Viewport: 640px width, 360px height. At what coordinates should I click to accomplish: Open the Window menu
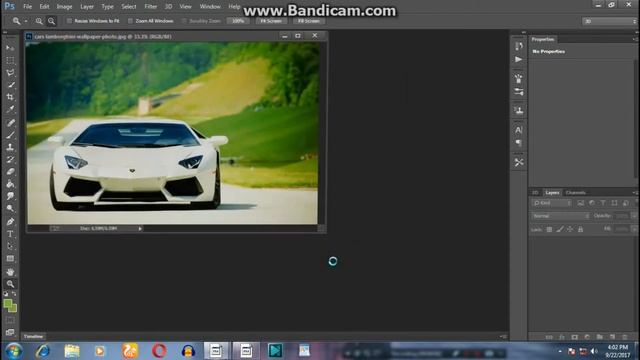click(210, 7)
